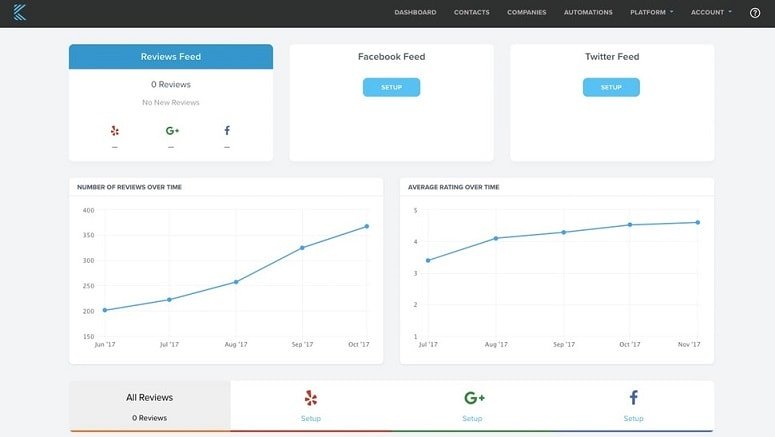Click the Oct '17 data point on rating chart
The image size is (775, 437).
(x=630, y=225)
